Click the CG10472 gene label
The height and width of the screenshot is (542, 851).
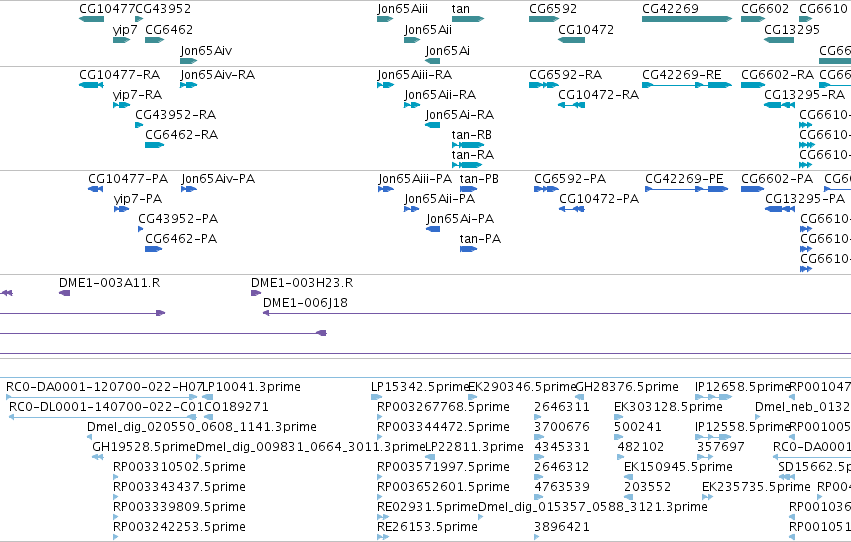[x=586, y=30]
